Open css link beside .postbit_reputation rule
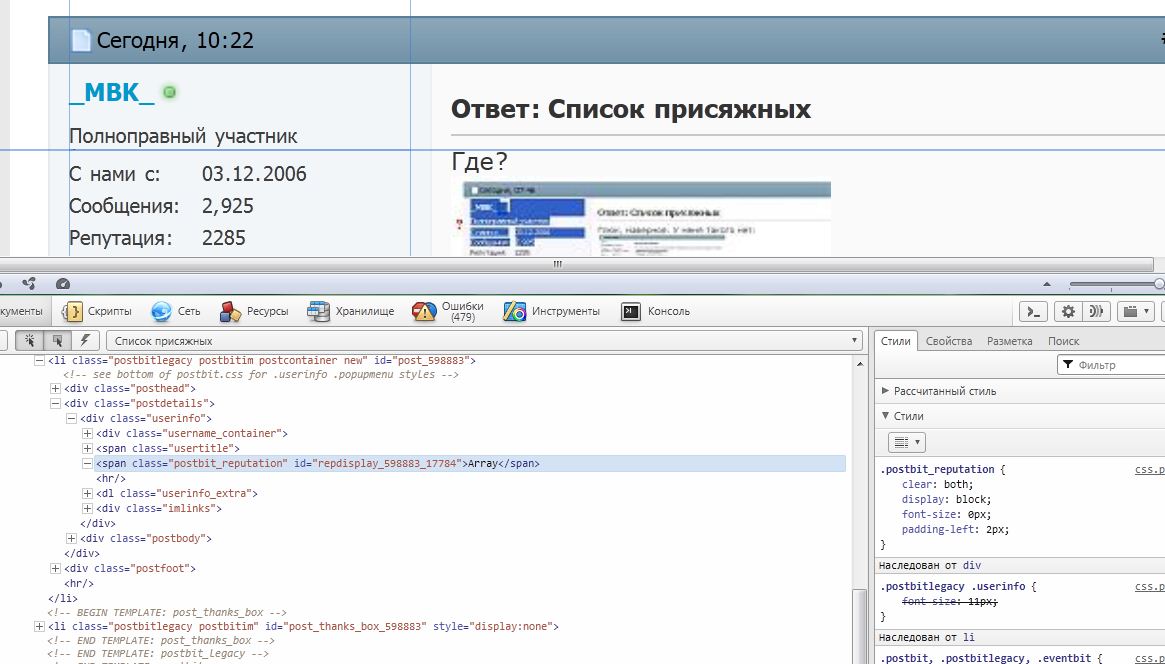 tap(1149, 469)
